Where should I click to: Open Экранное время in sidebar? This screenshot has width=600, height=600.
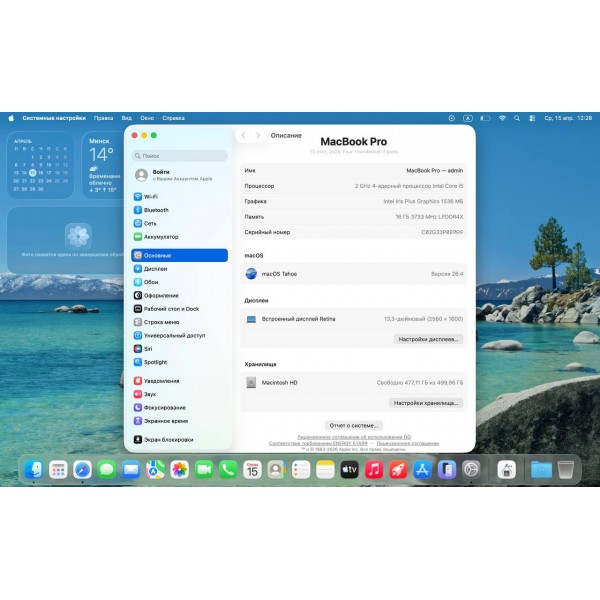pos(164,421)
